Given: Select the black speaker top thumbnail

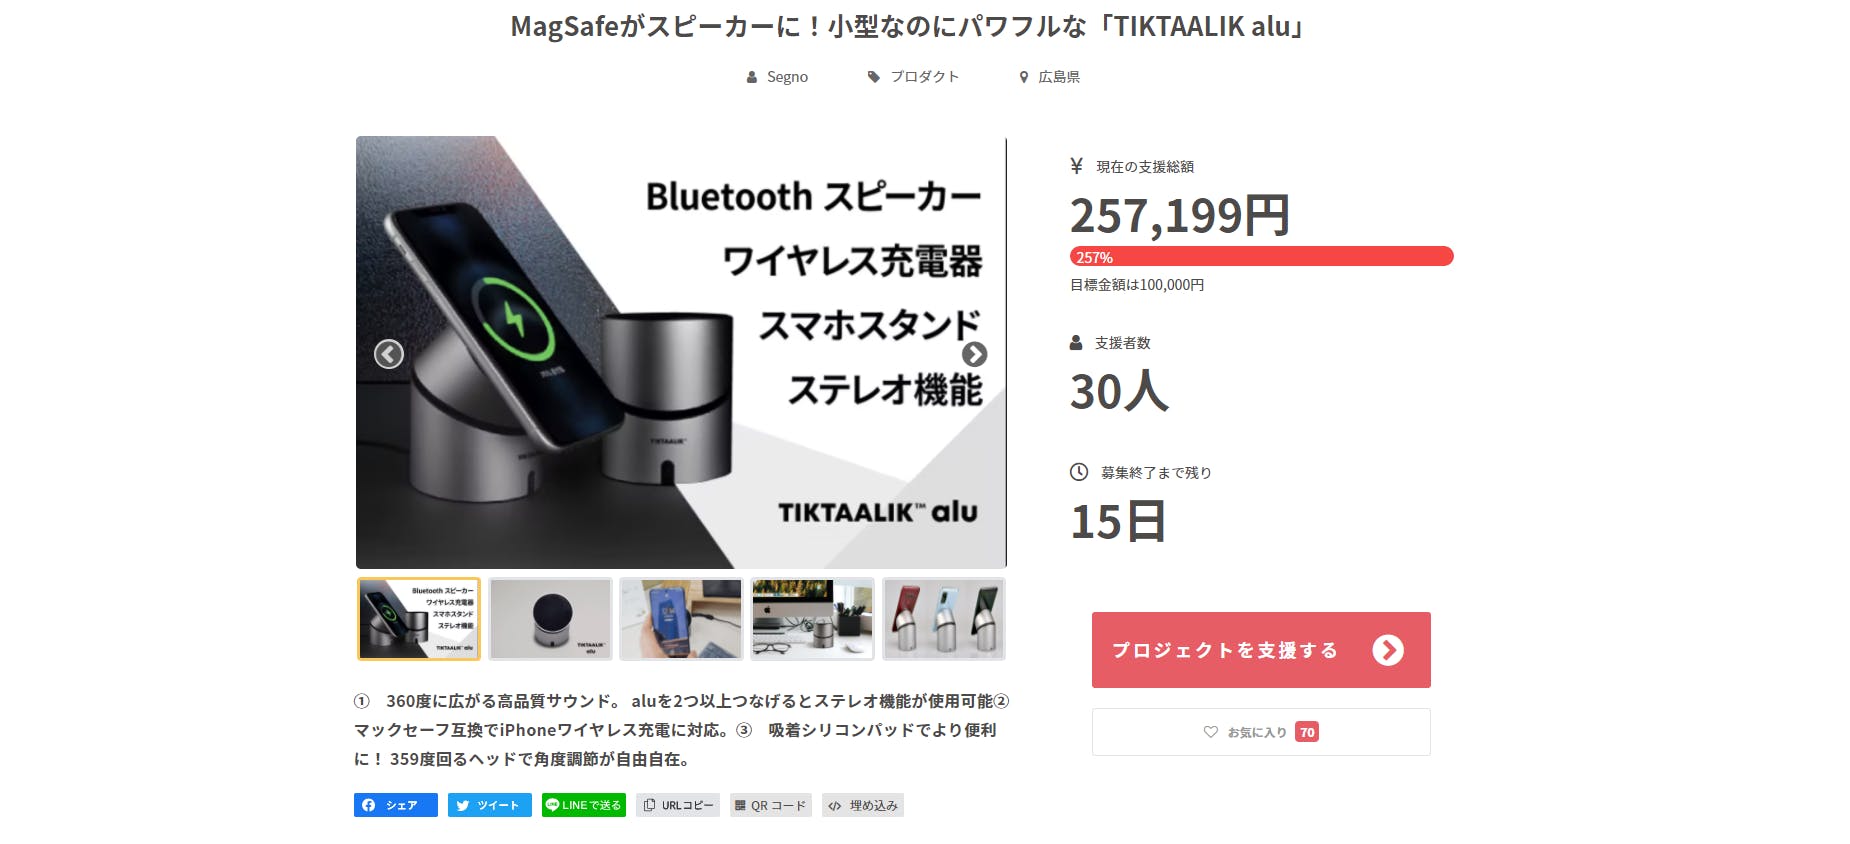Looking at the screenshot, I should [550, 619].
